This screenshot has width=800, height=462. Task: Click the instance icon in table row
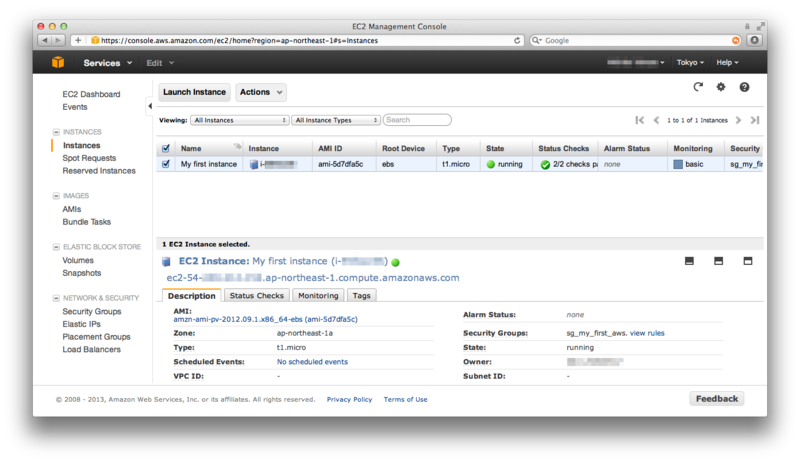(x=254, y=164)
